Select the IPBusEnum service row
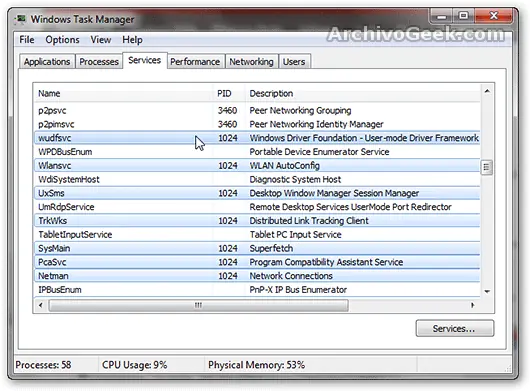 [257, 290]
